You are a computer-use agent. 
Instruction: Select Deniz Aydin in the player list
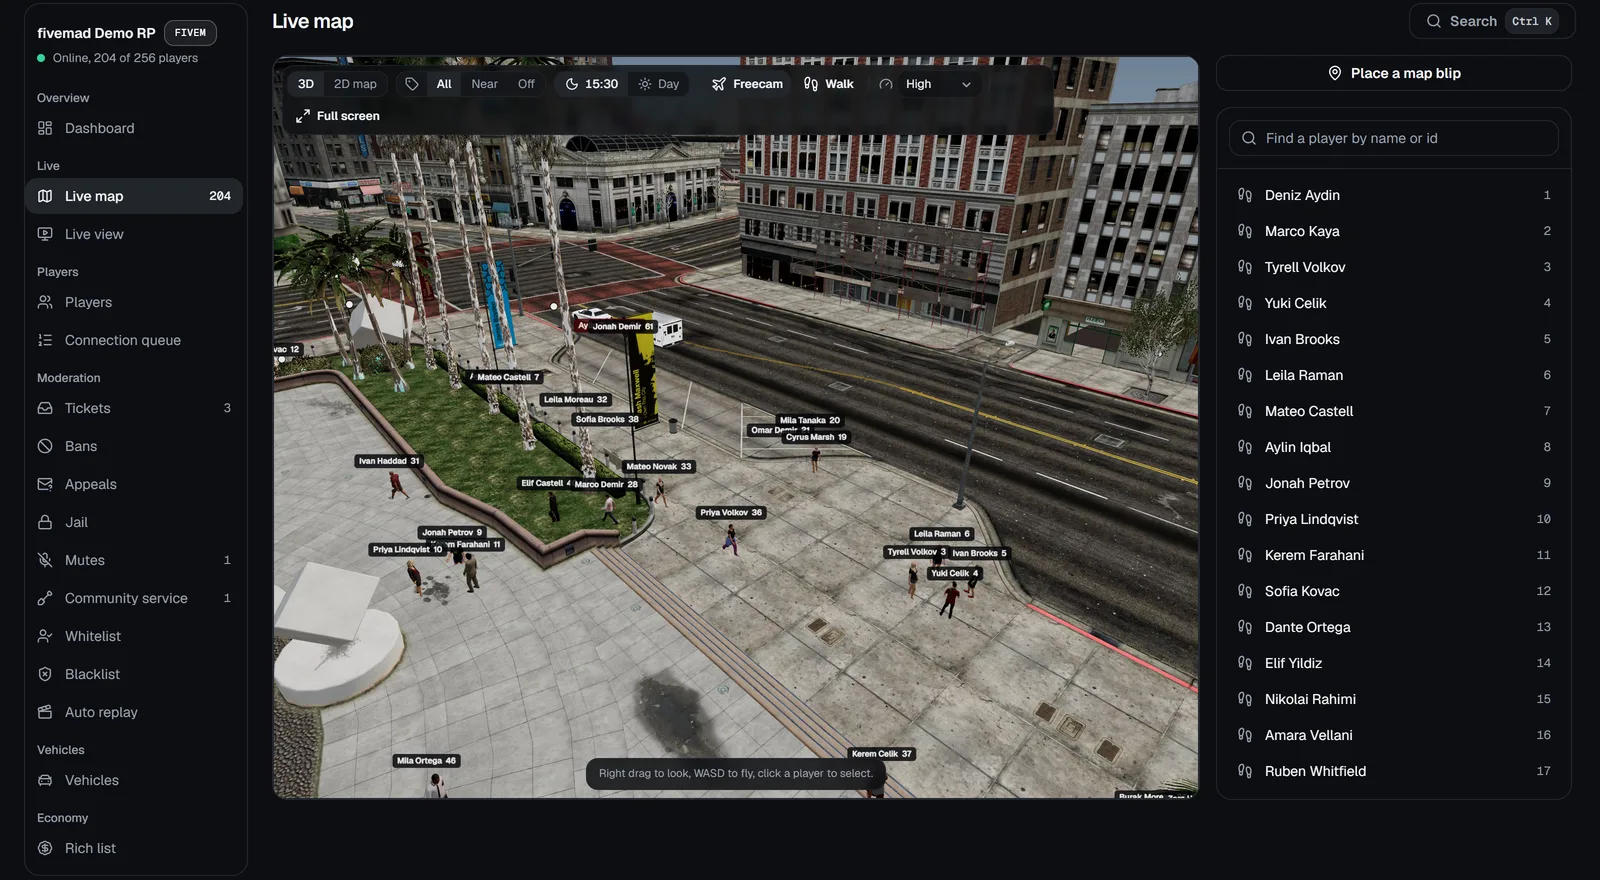coord(1394,195)
